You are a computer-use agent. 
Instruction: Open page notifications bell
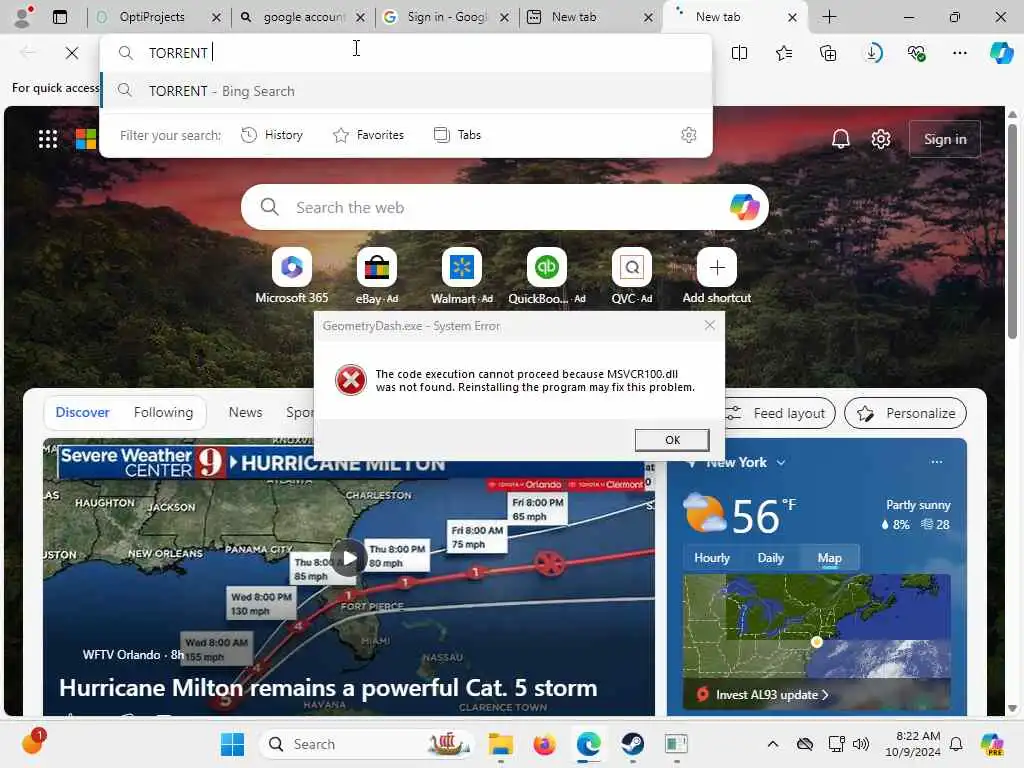[x=840, y=139]
